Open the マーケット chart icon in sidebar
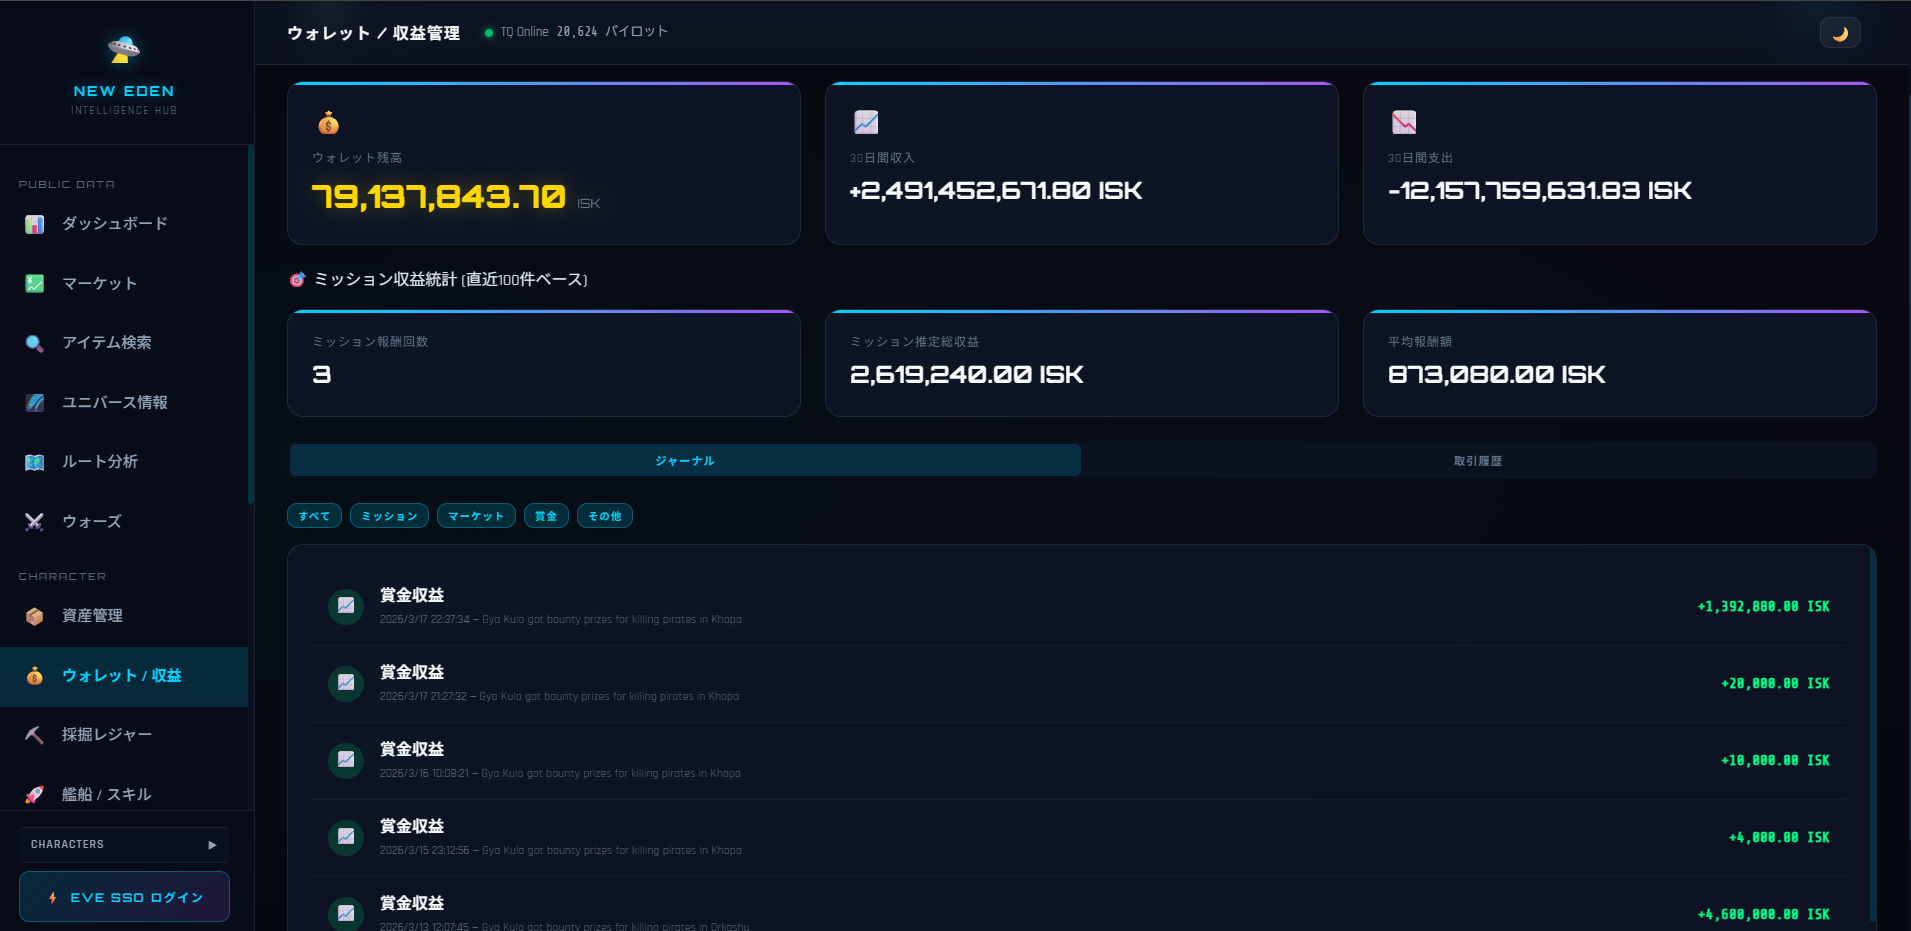Viewport: 1911px width, 931px height. point(35,284)
